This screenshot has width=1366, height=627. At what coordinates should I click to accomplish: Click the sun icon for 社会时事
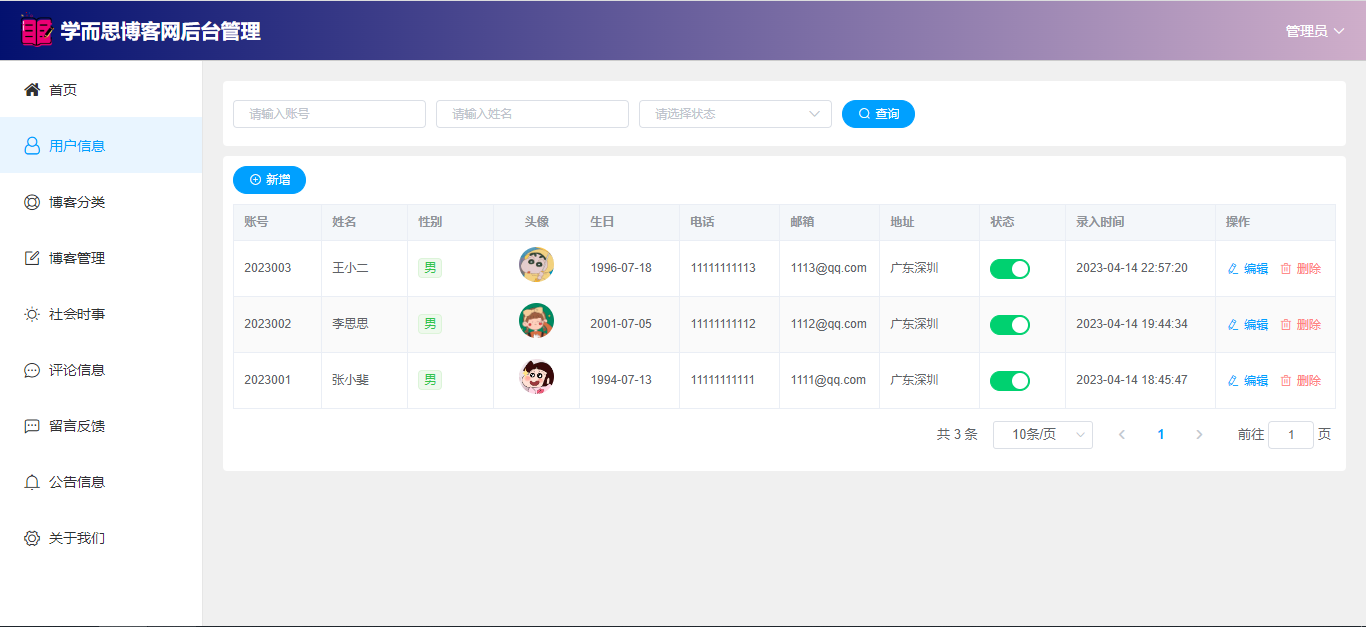pos(32,314)
